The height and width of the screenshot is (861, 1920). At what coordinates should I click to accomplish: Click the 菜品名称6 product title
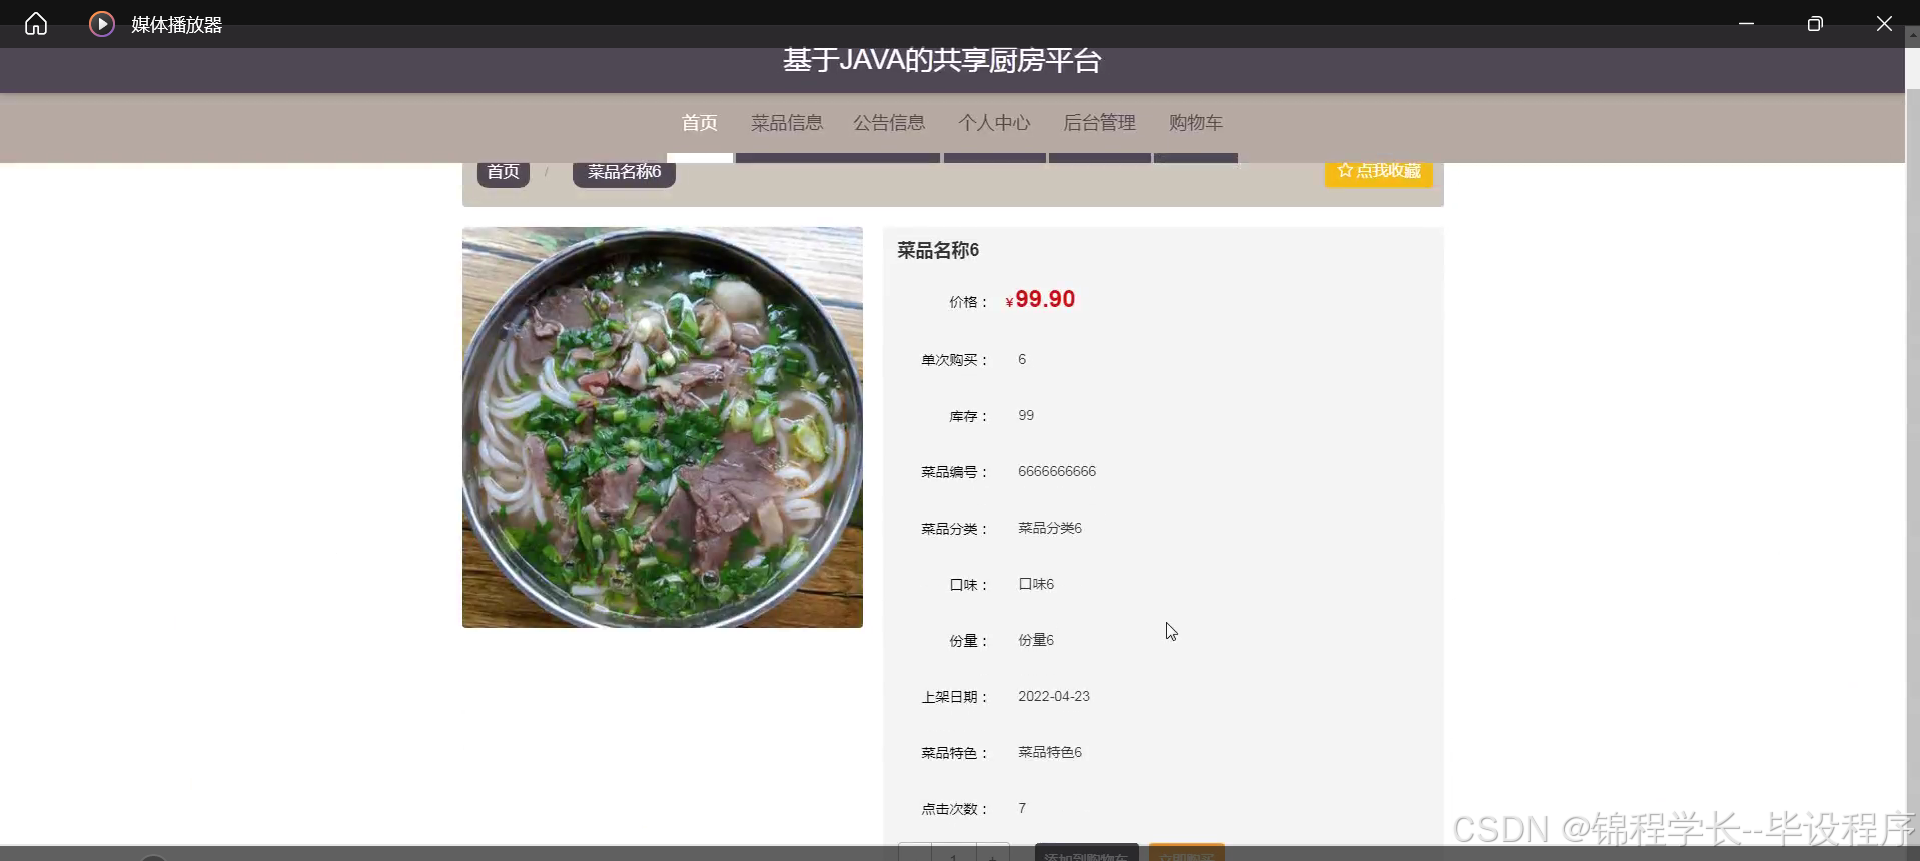[938, 250]
